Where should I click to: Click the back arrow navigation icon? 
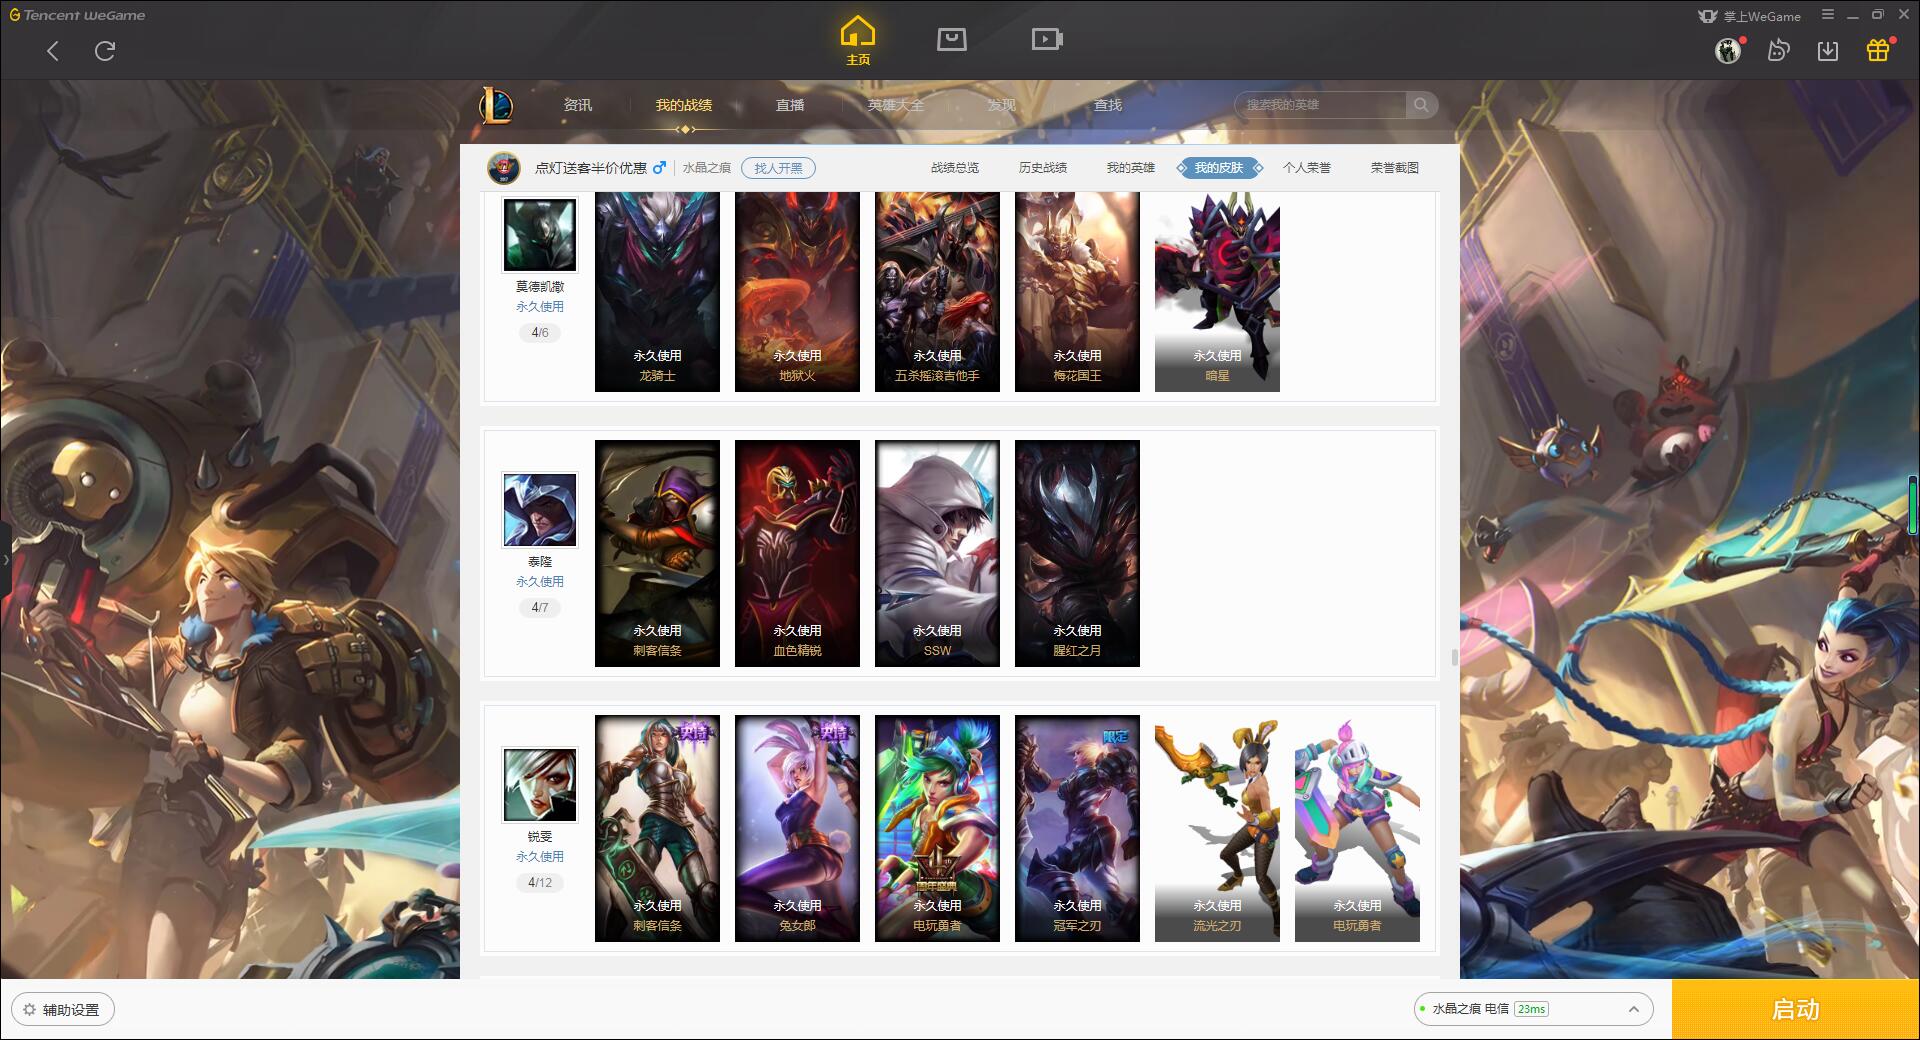point(53,51)
